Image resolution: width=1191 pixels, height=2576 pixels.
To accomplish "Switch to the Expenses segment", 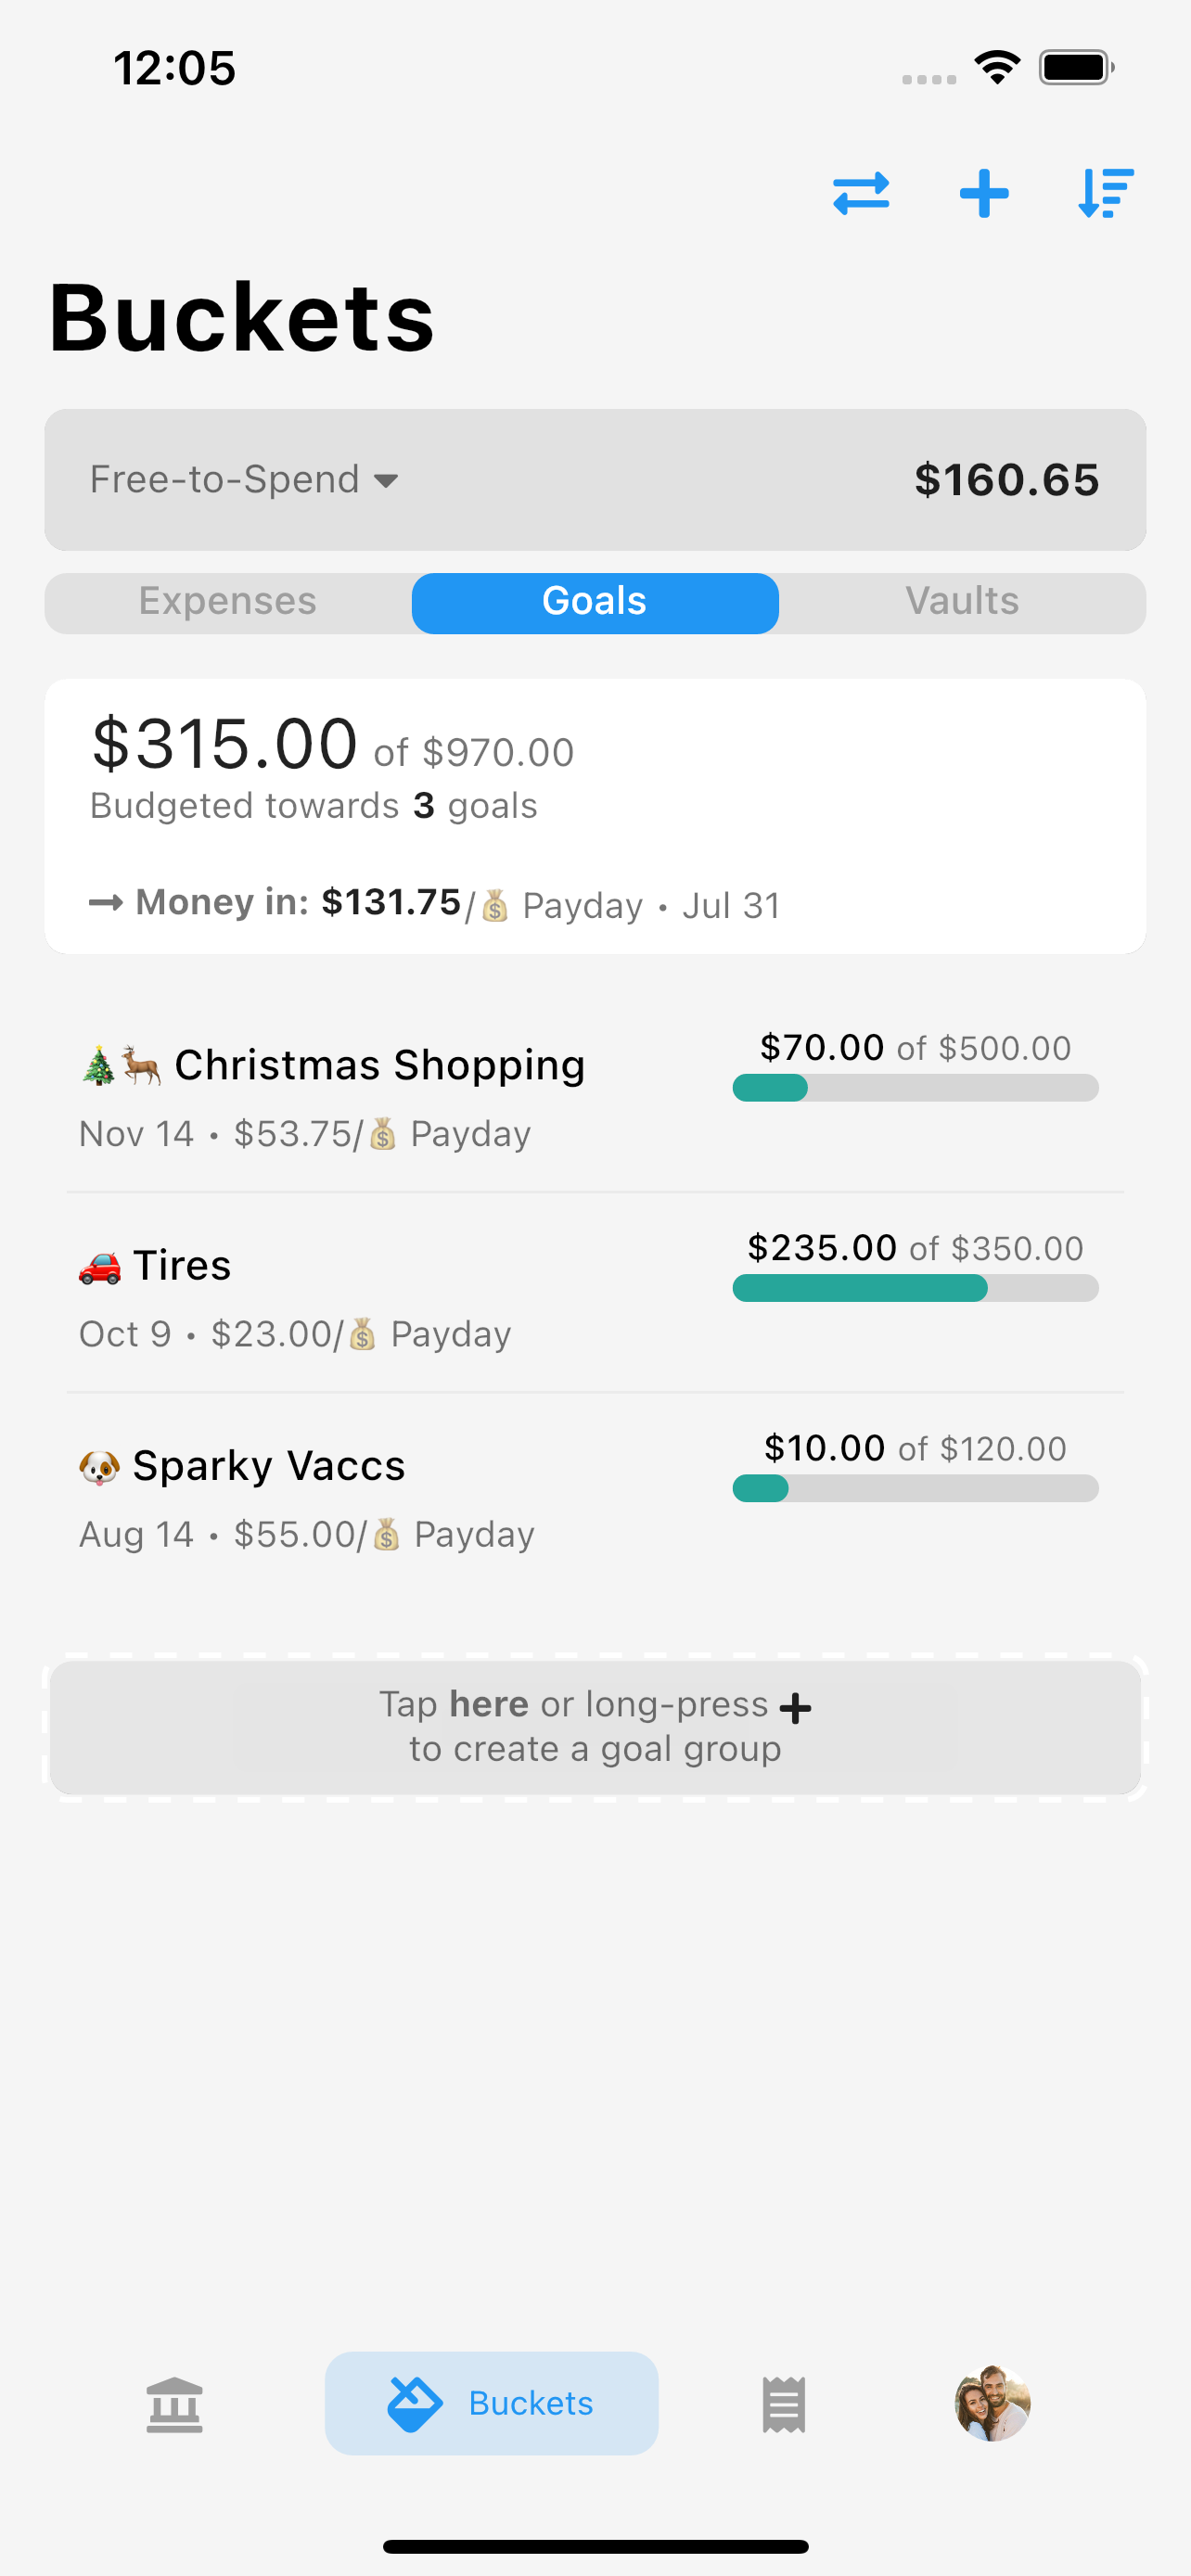I will point(228,602).
